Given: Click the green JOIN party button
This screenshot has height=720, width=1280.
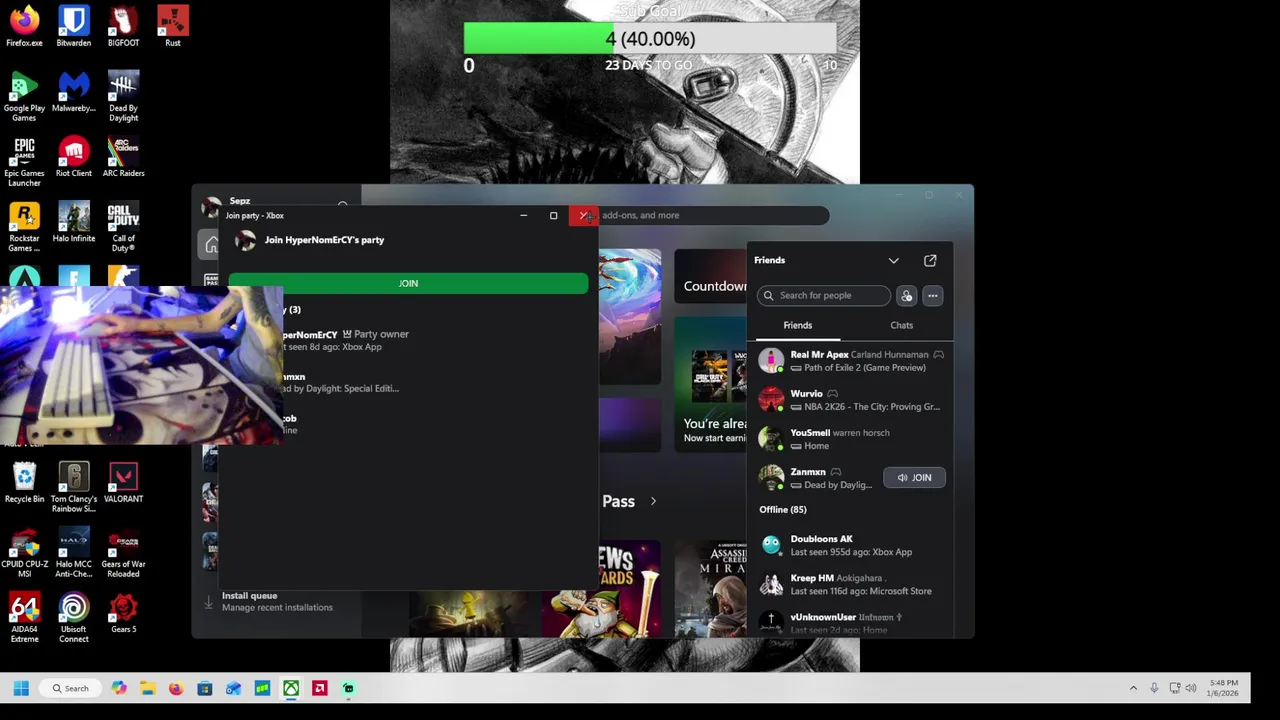Looking at the screenshot, I should pyautogui.click(x=408, y=283).
